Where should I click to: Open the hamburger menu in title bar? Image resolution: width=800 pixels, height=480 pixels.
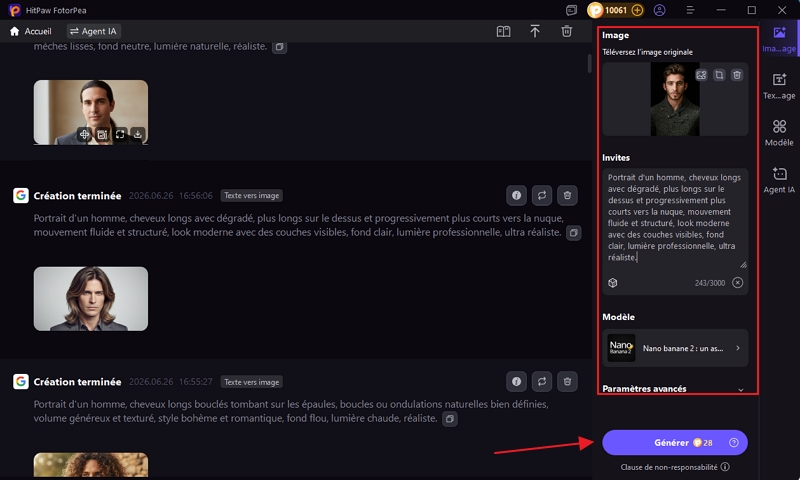click(x=690, y=10)
